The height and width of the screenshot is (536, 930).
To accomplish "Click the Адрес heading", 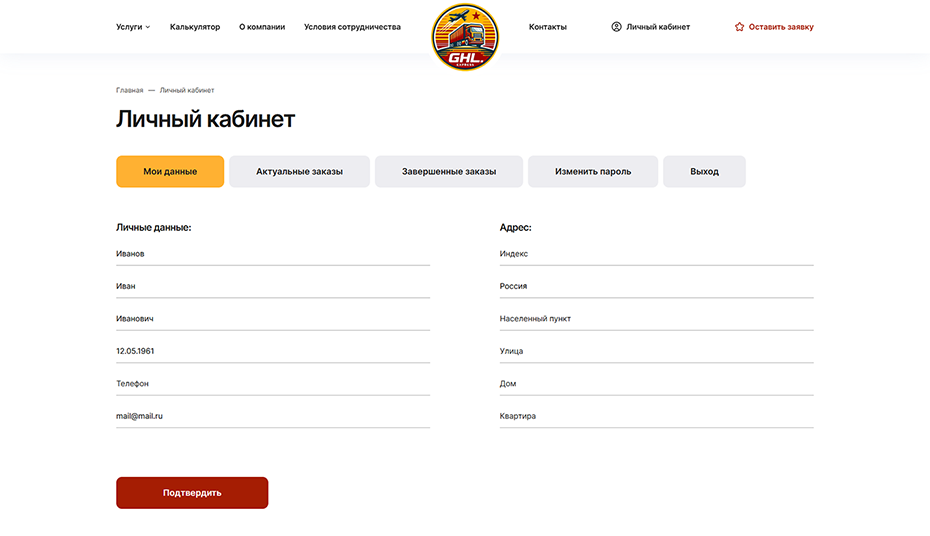I will 515,227.
